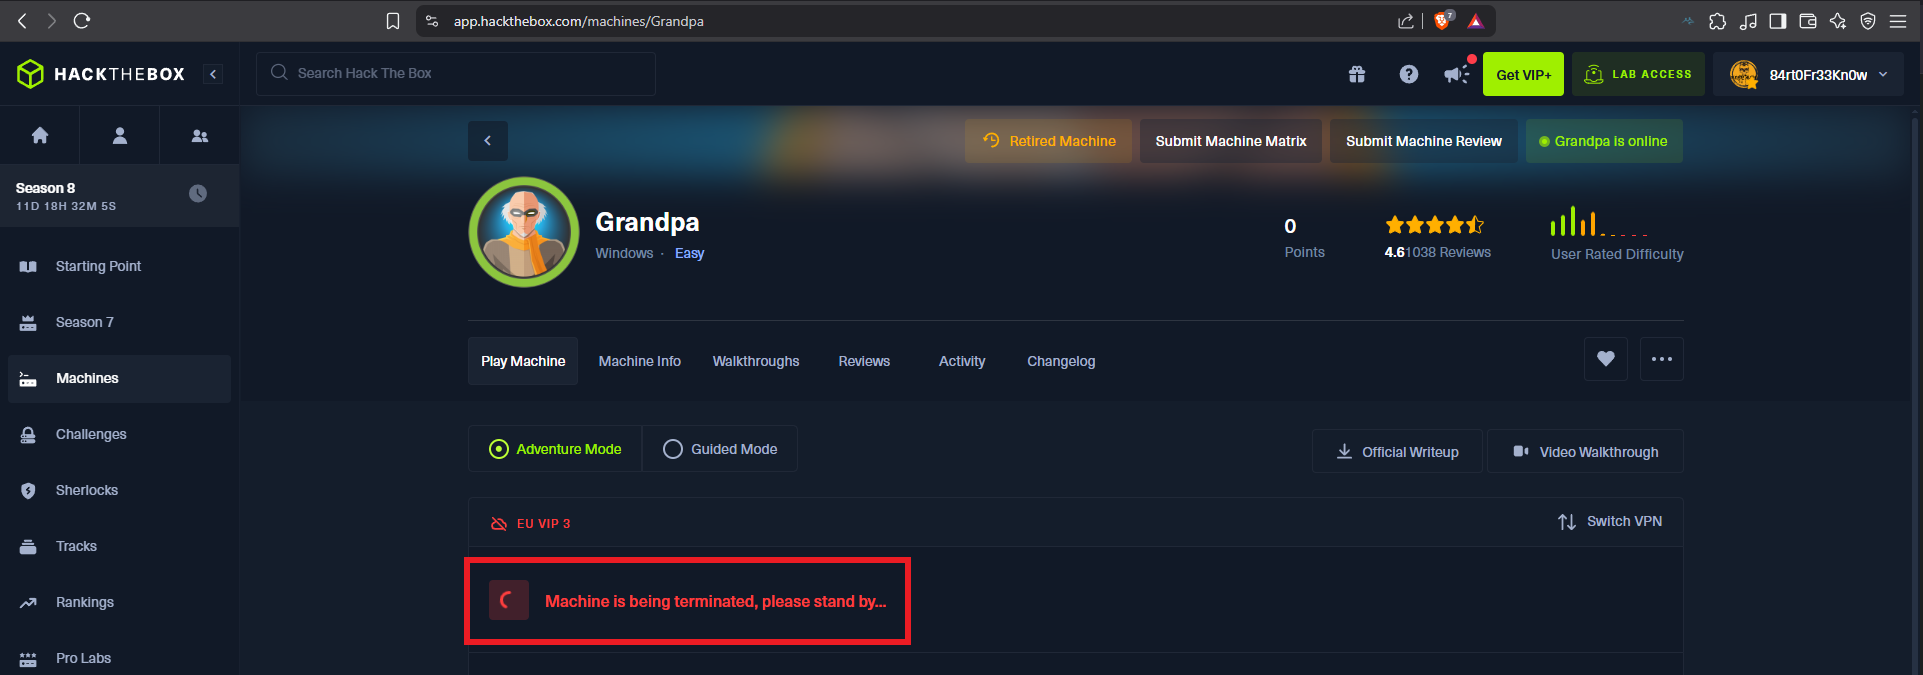The image size is (1923, 675).
Task: Open browser extensions puzzle icon
Action: [x=1717, y=21]
